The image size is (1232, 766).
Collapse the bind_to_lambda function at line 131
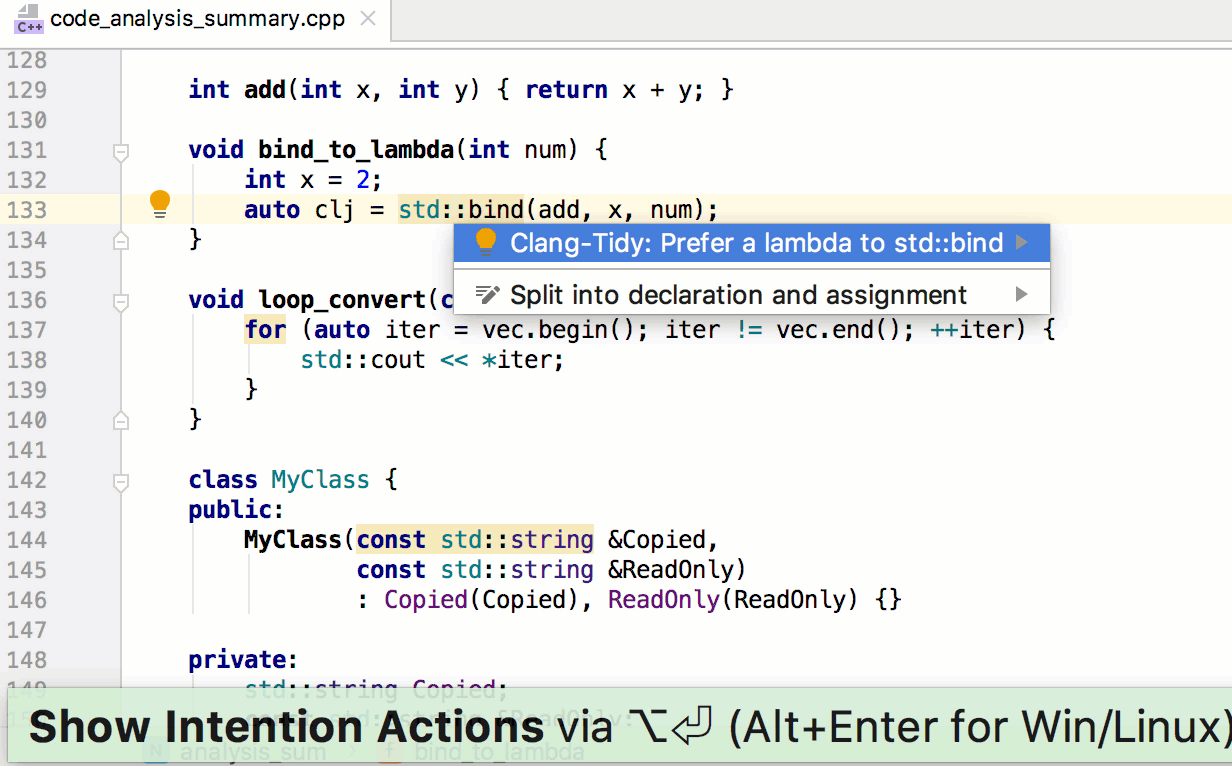pyautogui.click(x=121, y=152)
